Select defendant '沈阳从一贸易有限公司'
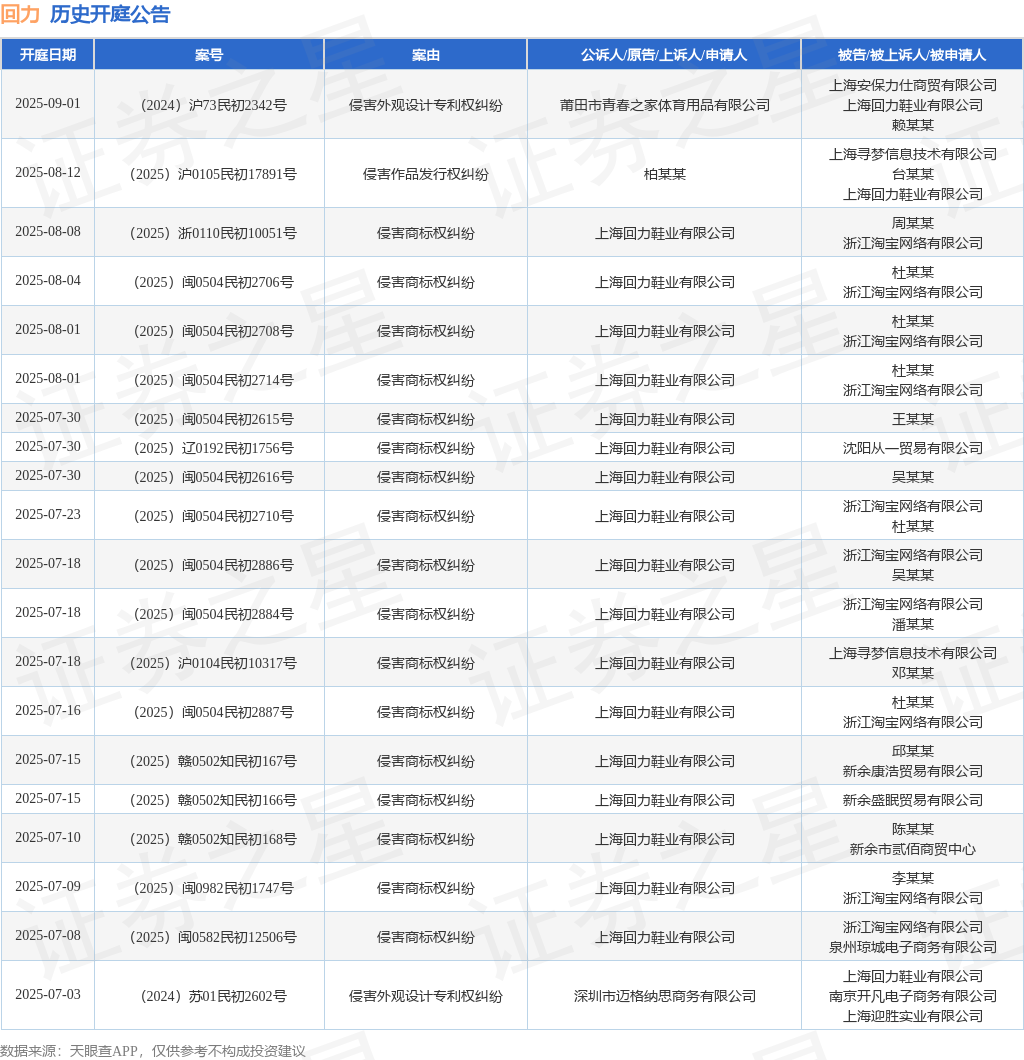This screenshot has height=1060, width=1024. [x=912, y=448]
